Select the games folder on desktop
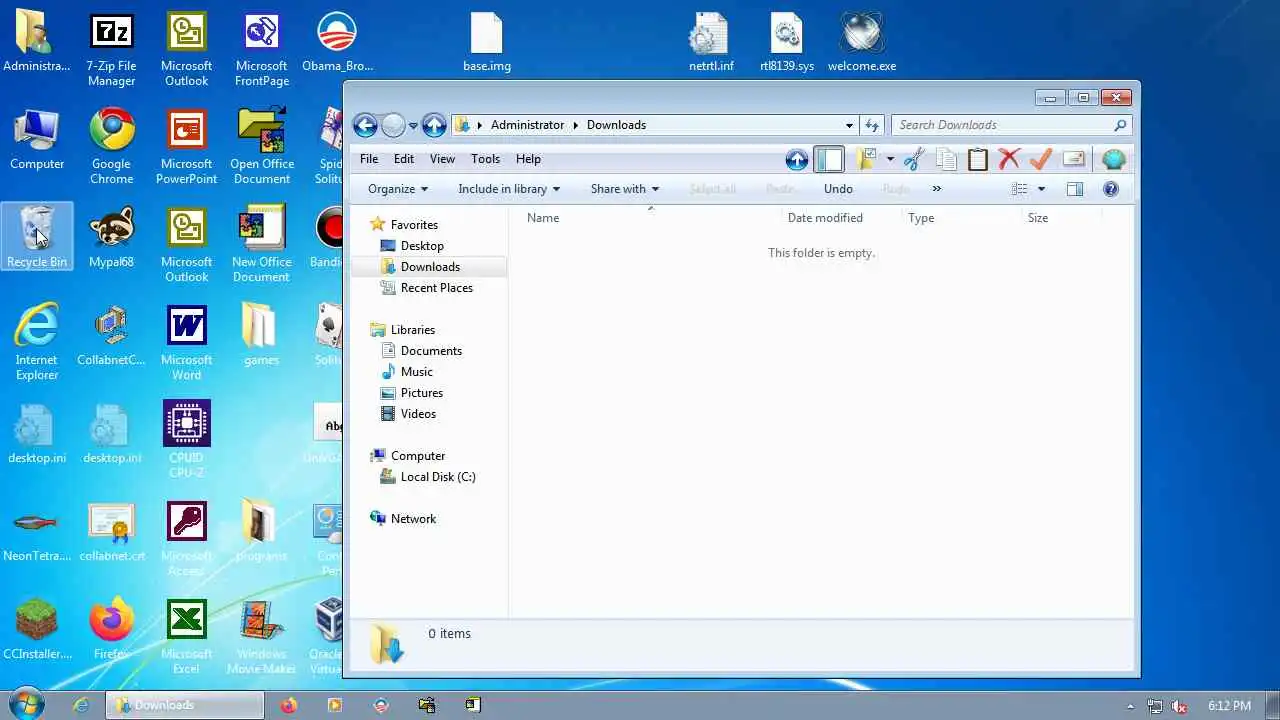Screen dimensions: 1280x720 (x=261, y=336)
